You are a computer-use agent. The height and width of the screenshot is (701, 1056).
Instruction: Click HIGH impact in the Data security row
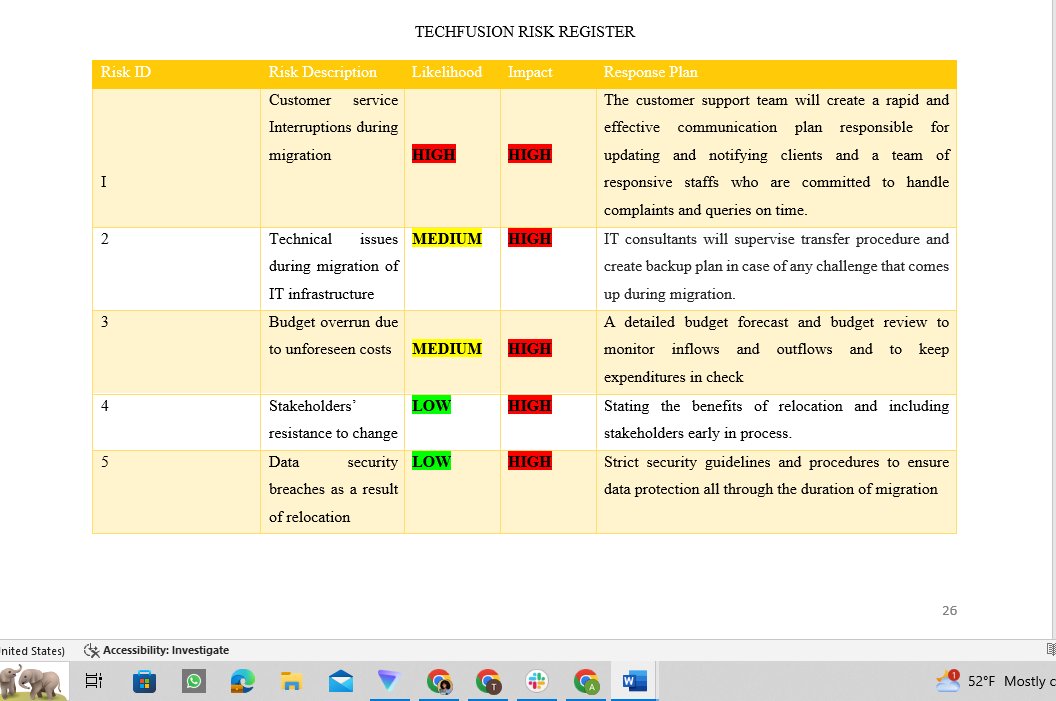coord(530,462)
